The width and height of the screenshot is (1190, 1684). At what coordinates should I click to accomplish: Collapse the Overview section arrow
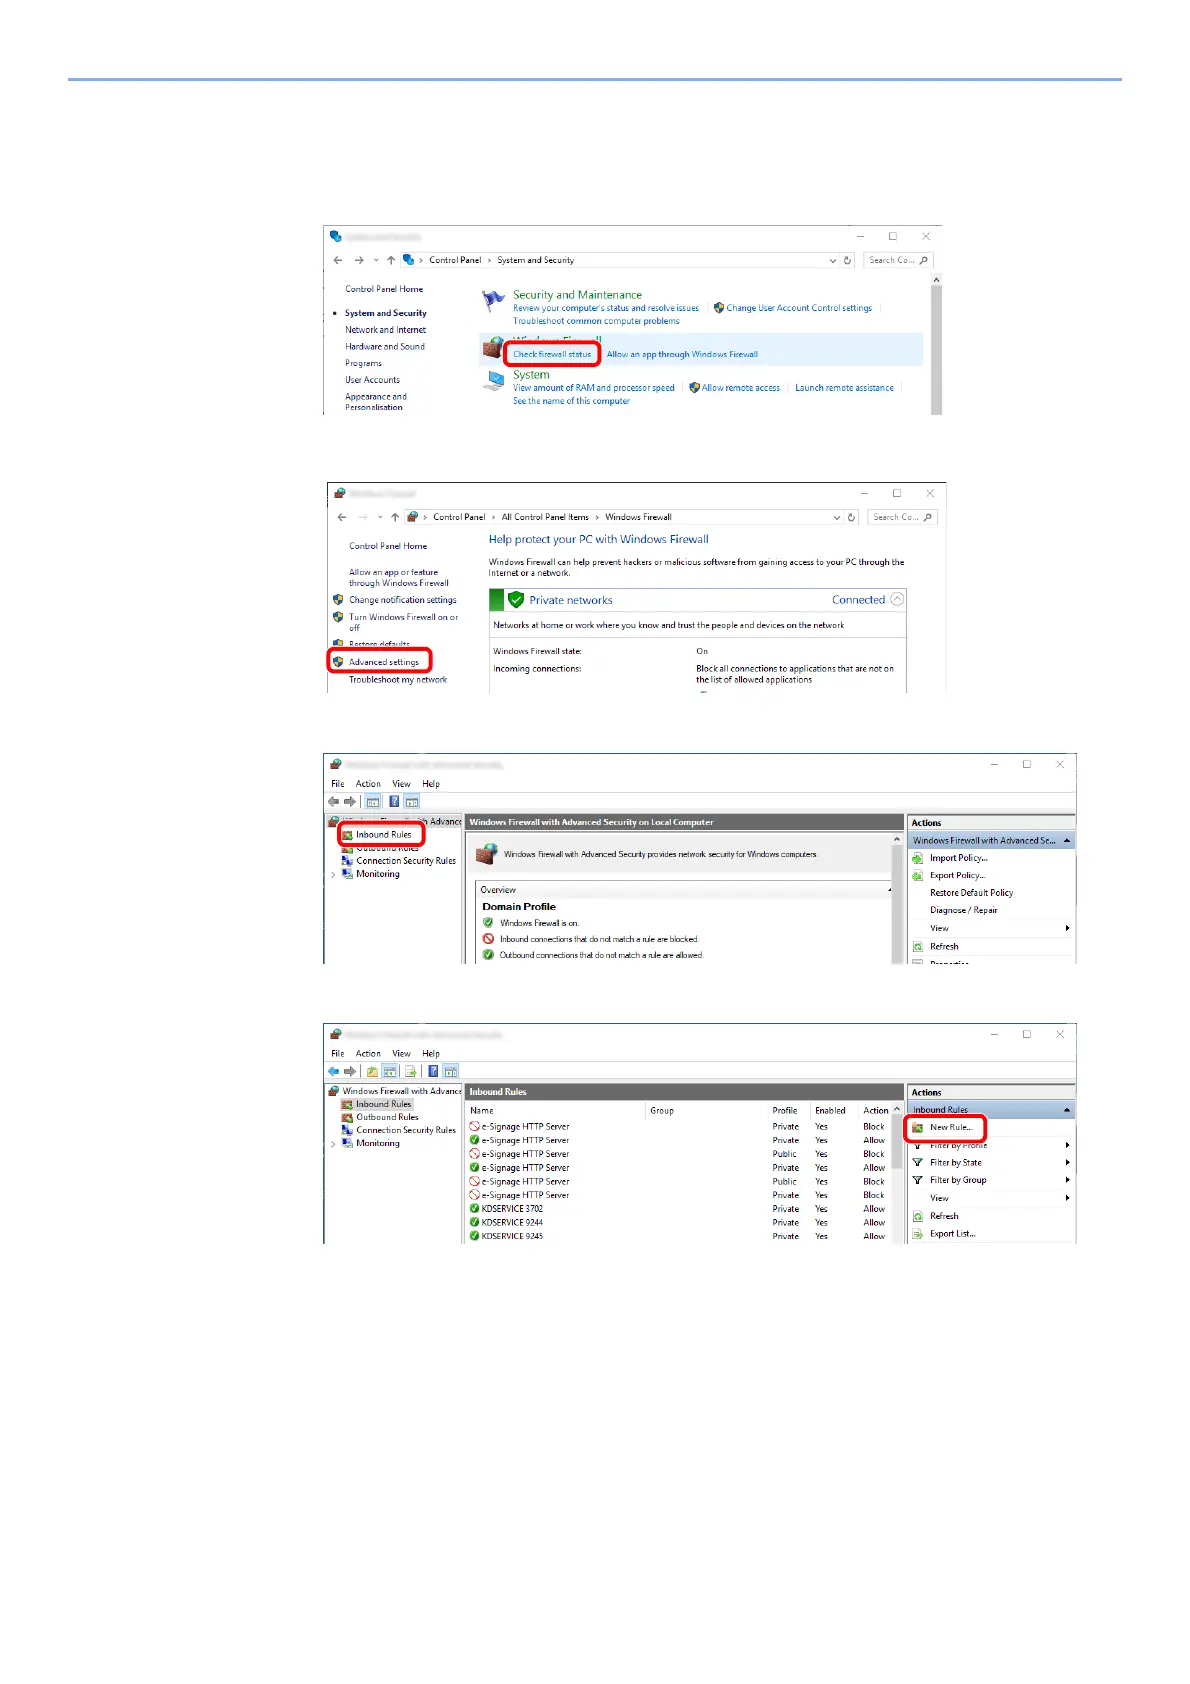click(890, 890)
